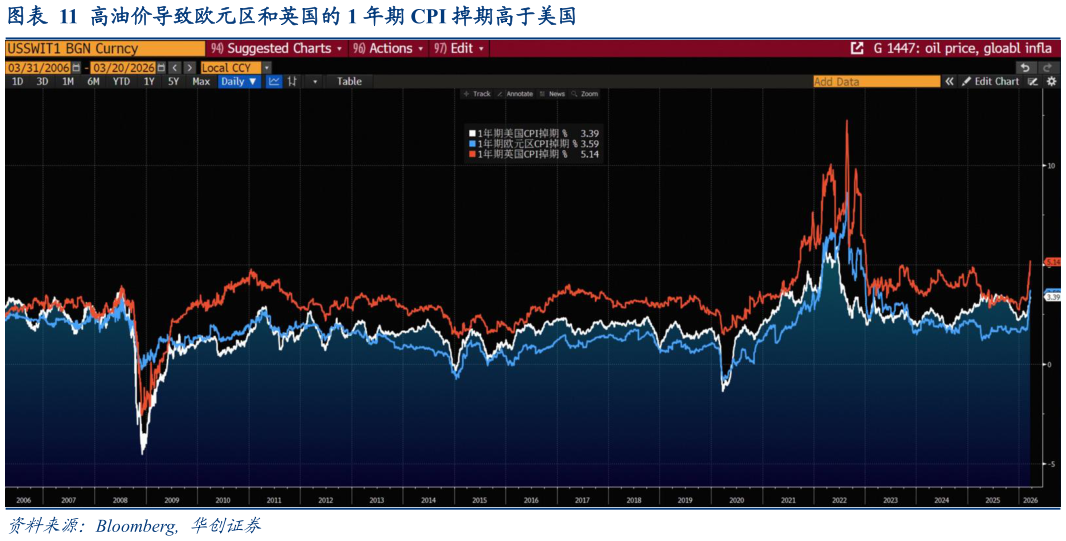Click blue Eurozone CPI swap legend swatch
The width and height of the screenshot is (1066, 541).
pos(472,144)
